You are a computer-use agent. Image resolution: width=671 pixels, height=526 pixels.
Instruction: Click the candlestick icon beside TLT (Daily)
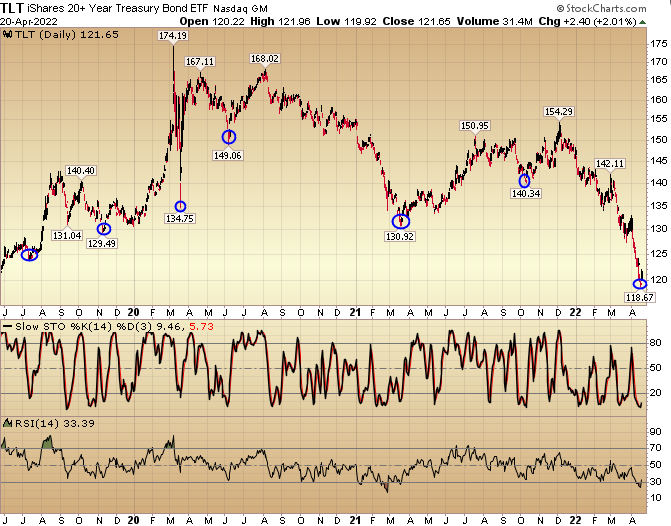[8, 35]
